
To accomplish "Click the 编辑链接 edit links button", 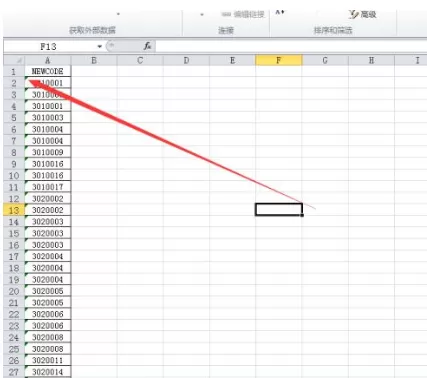I will coord(243,14).
